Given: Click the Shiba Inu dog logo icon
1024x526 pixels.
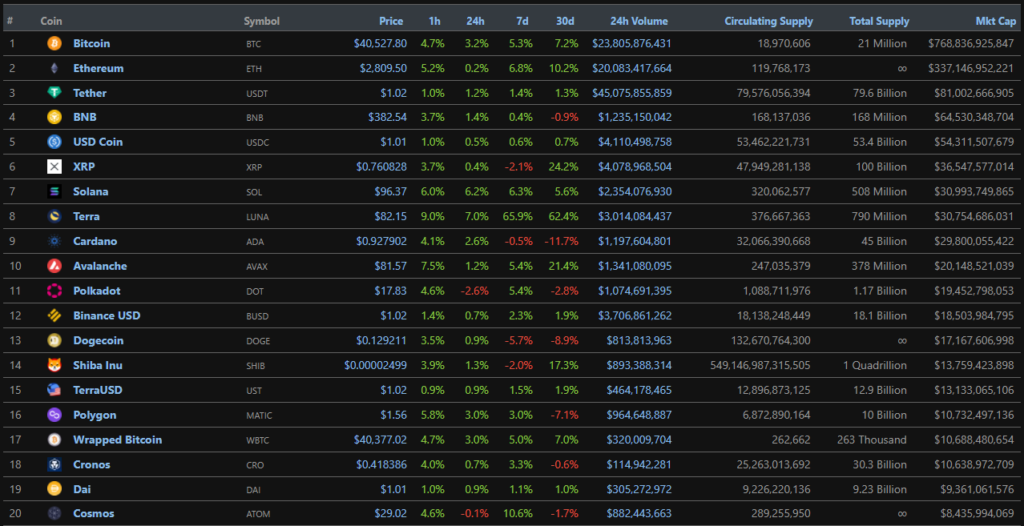Looking at the screenshot, I should [x=54, y=365].
